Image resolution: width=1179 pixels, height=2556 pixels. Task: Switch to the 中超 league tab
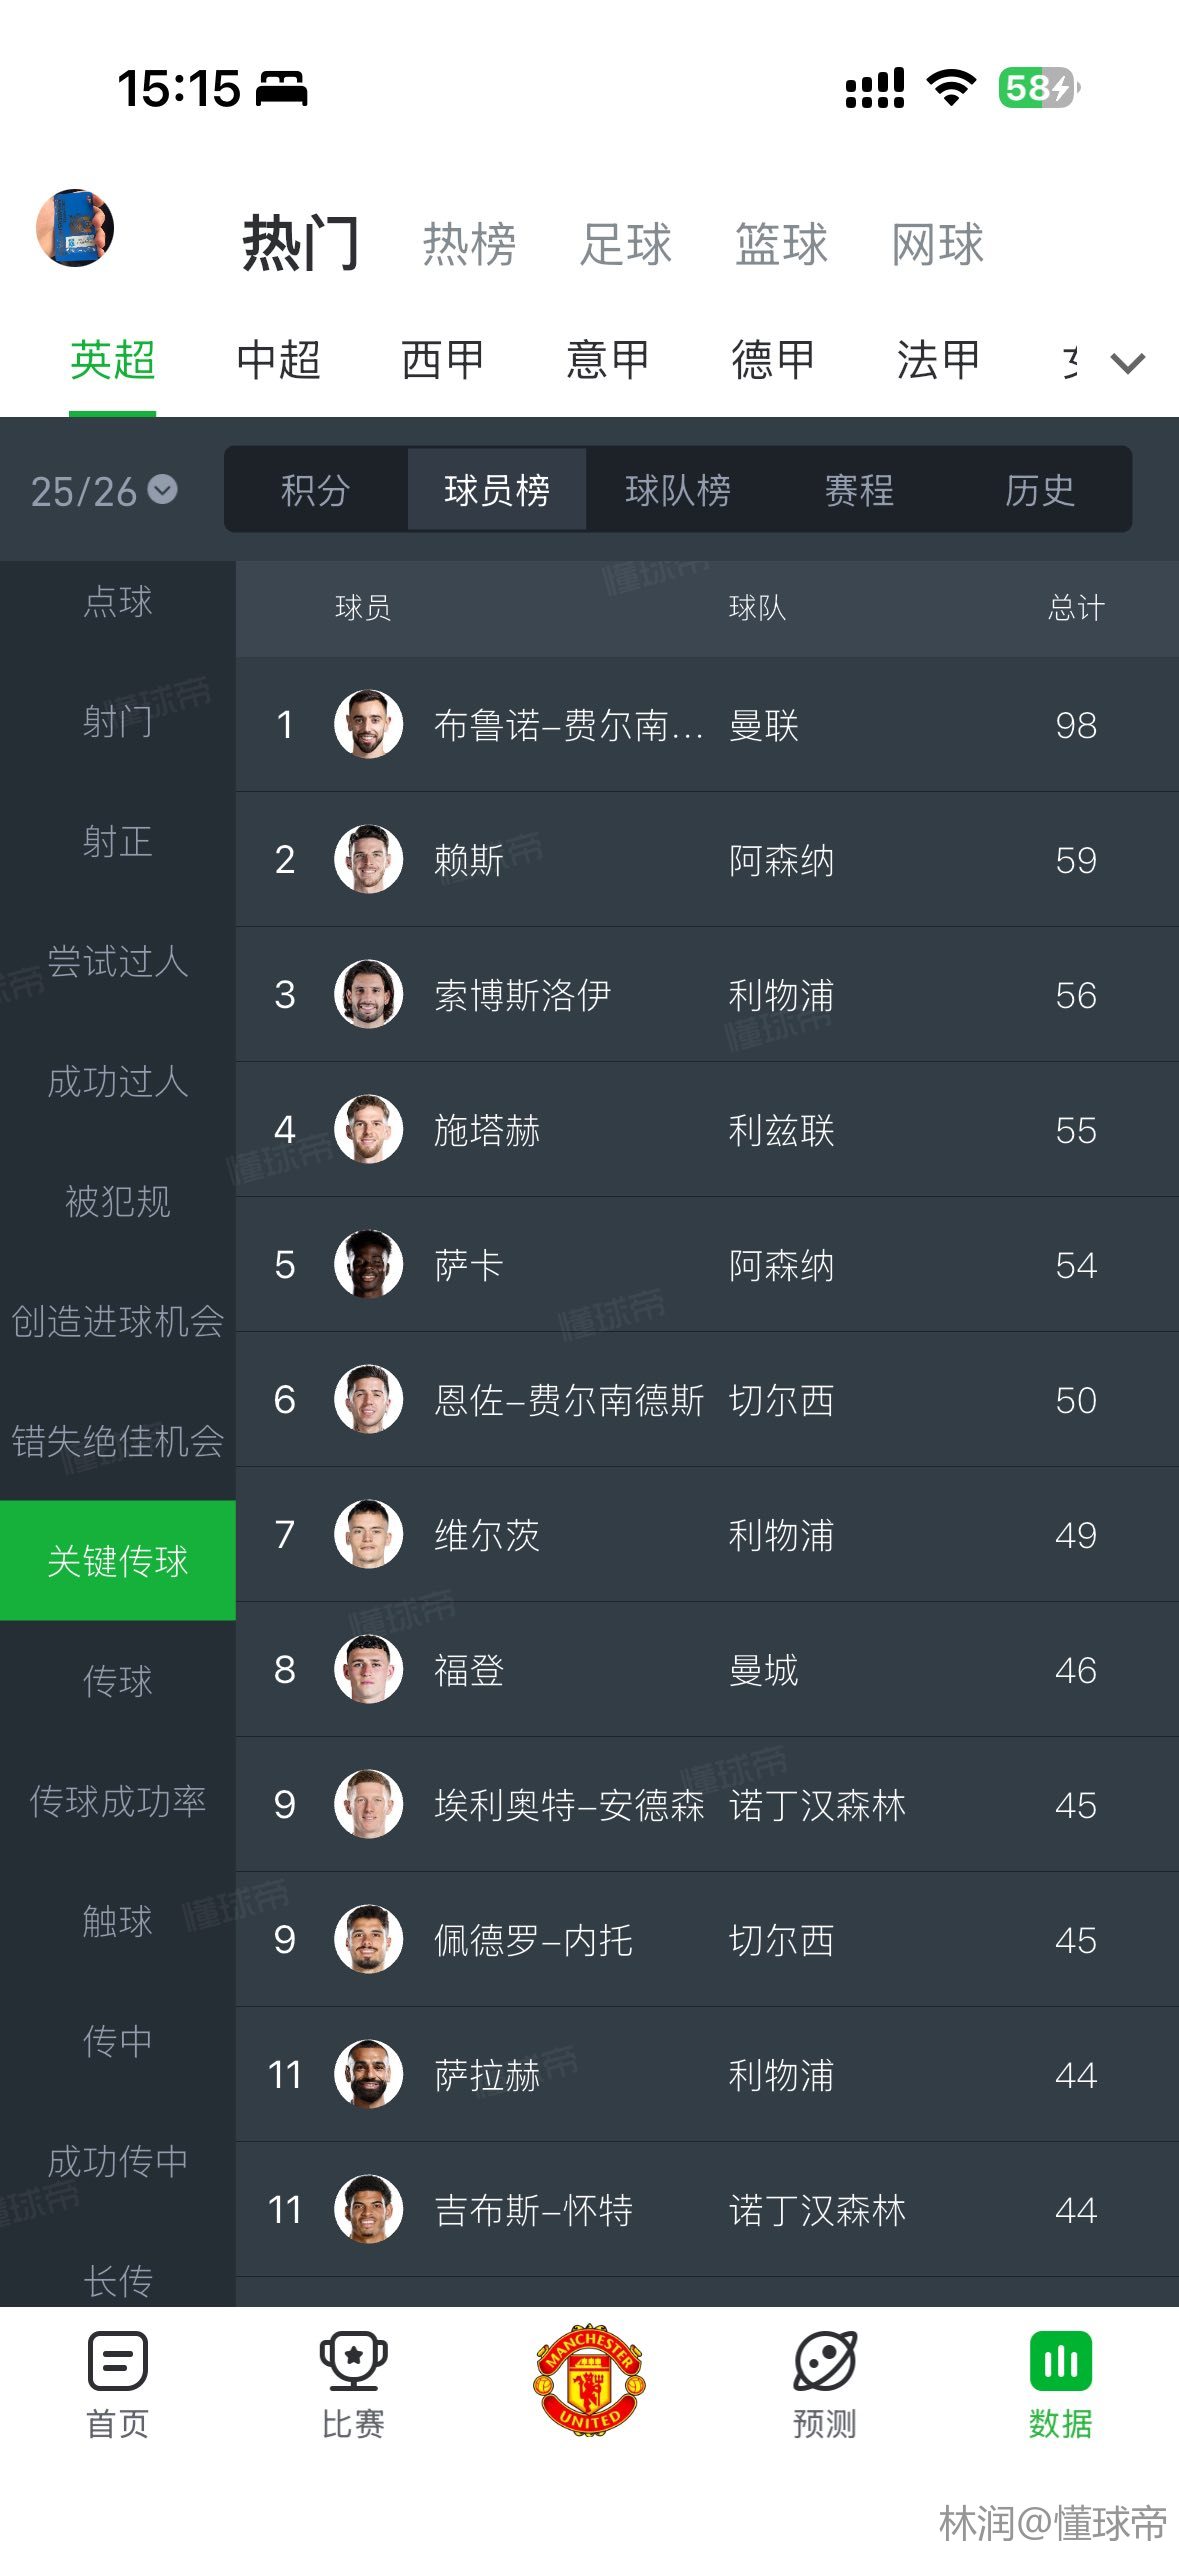[x=278, y=360]
